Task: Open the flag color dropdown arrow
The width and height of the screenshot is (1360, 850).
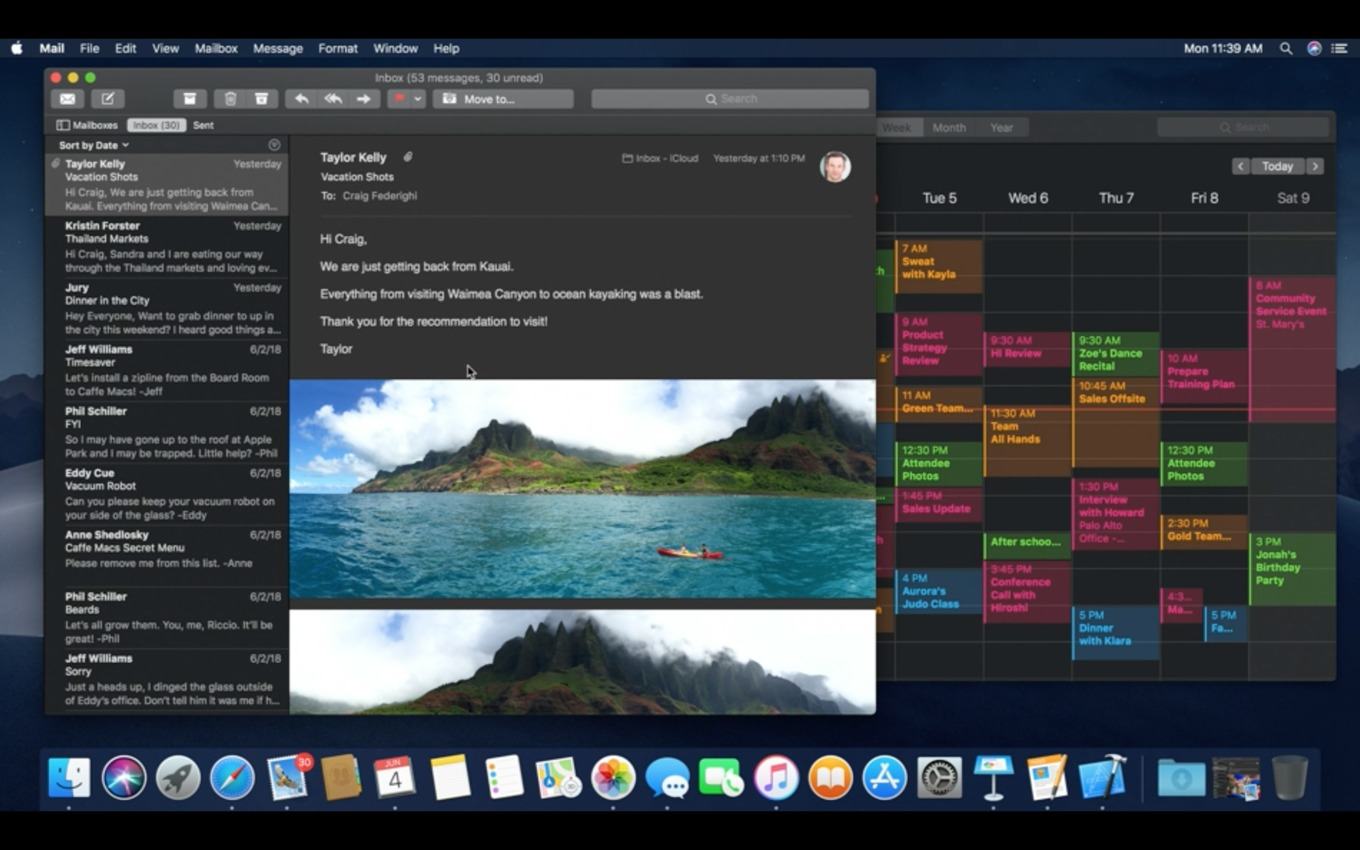Action: click(418, 99)
